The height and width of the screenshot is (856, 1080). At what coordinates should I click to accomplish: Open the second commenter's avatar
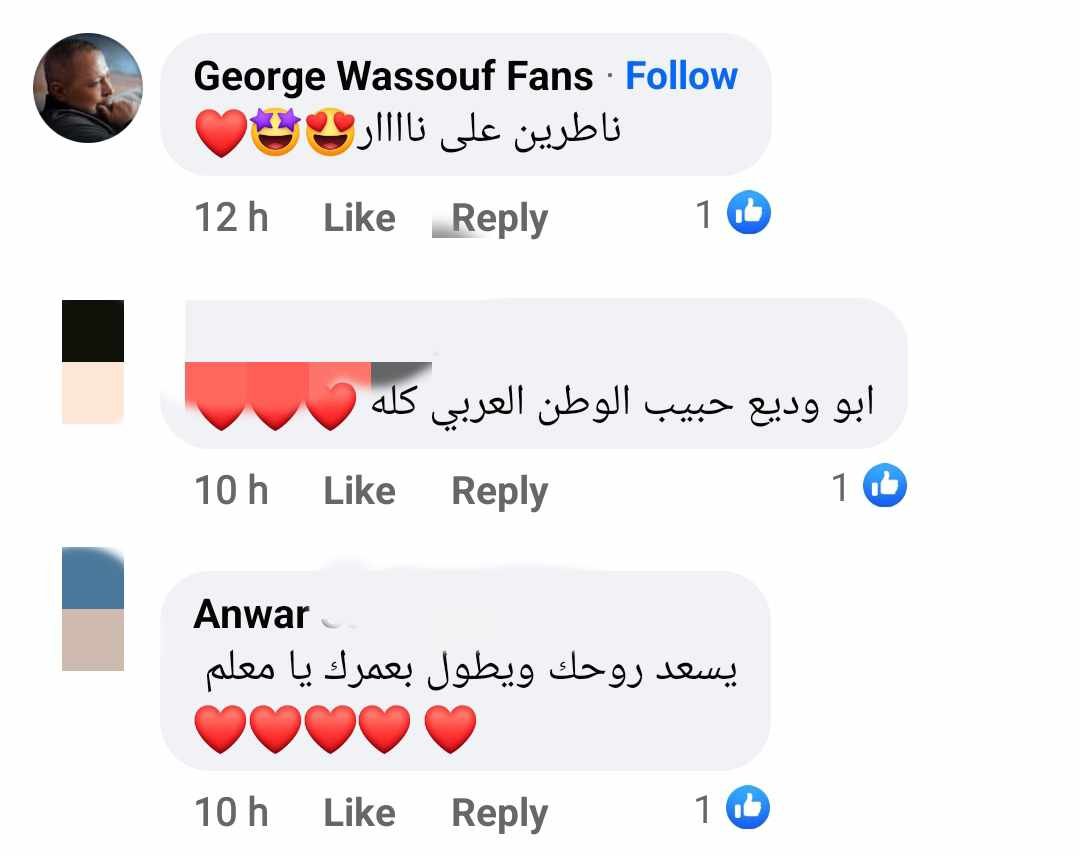tap(93, 362)
